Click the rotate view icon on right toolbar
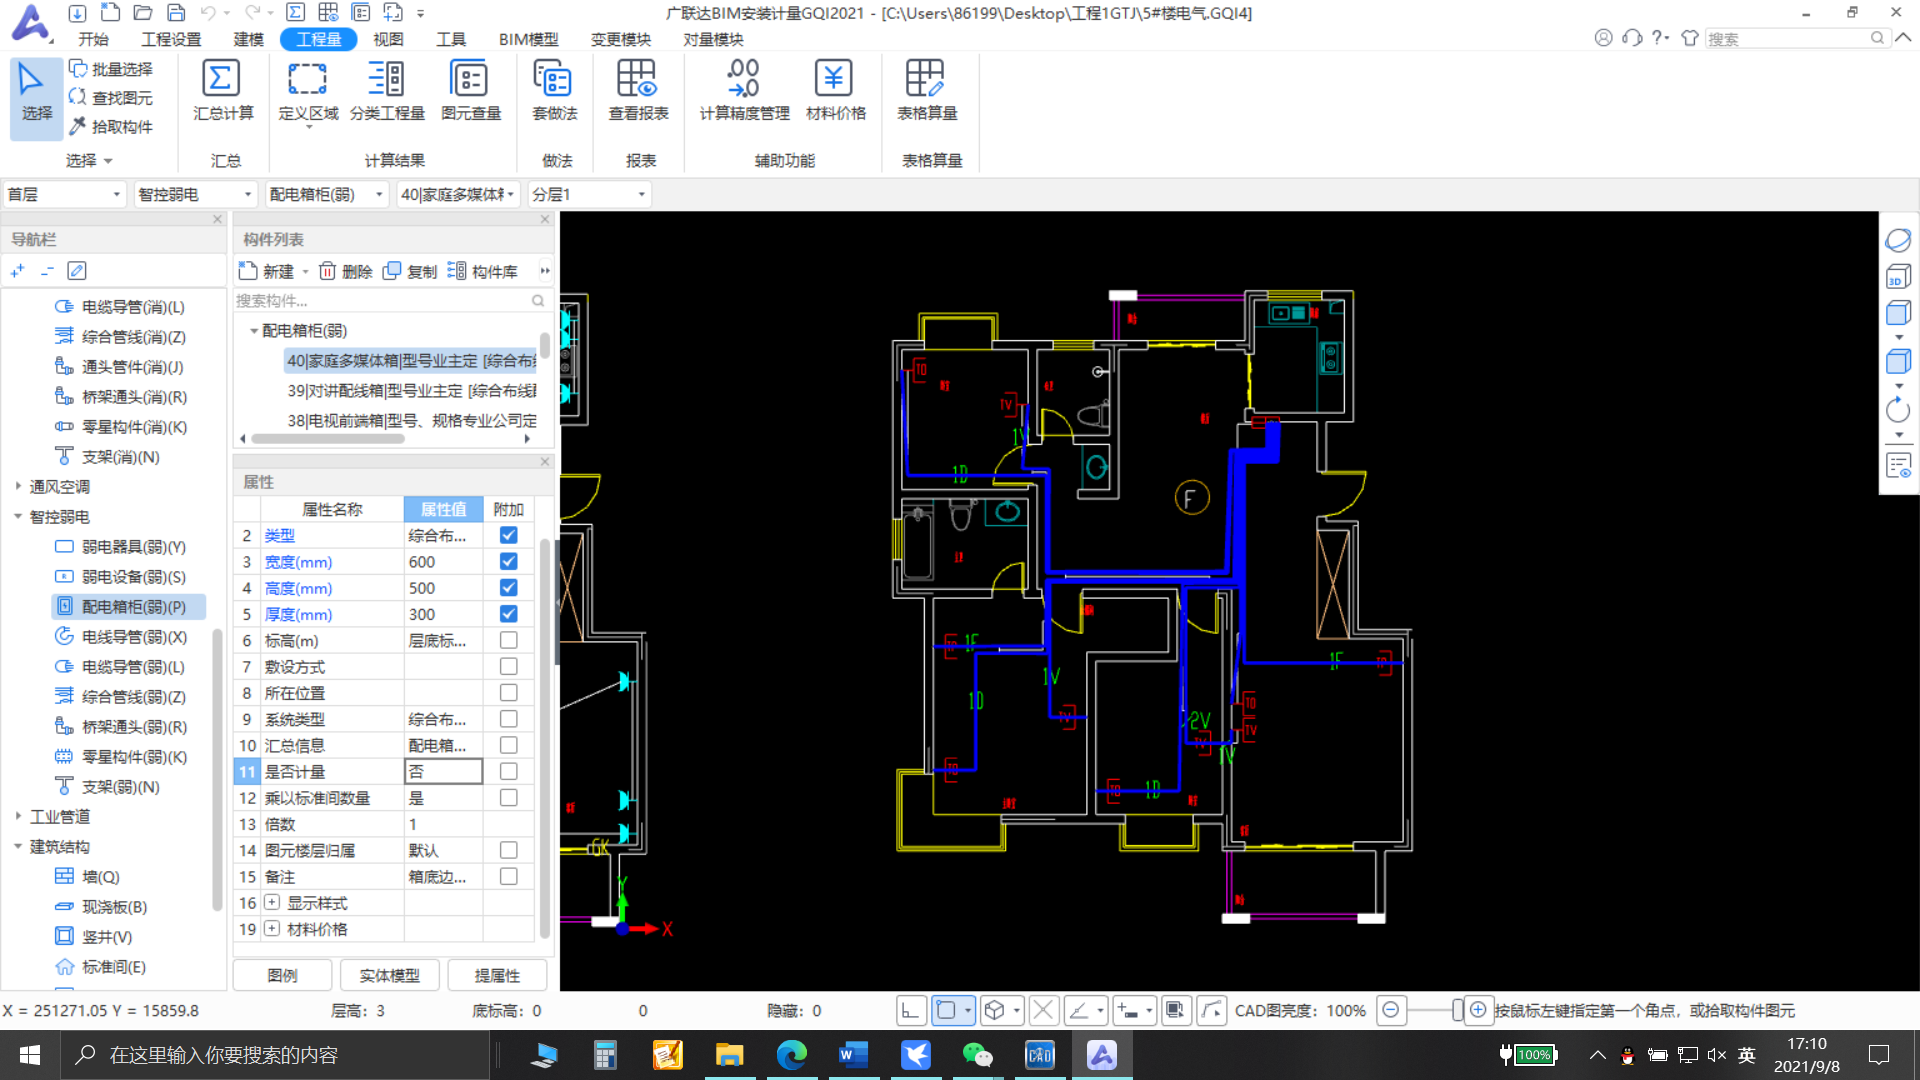This screenshot has height=1080, width=1920. point(1898,410)
